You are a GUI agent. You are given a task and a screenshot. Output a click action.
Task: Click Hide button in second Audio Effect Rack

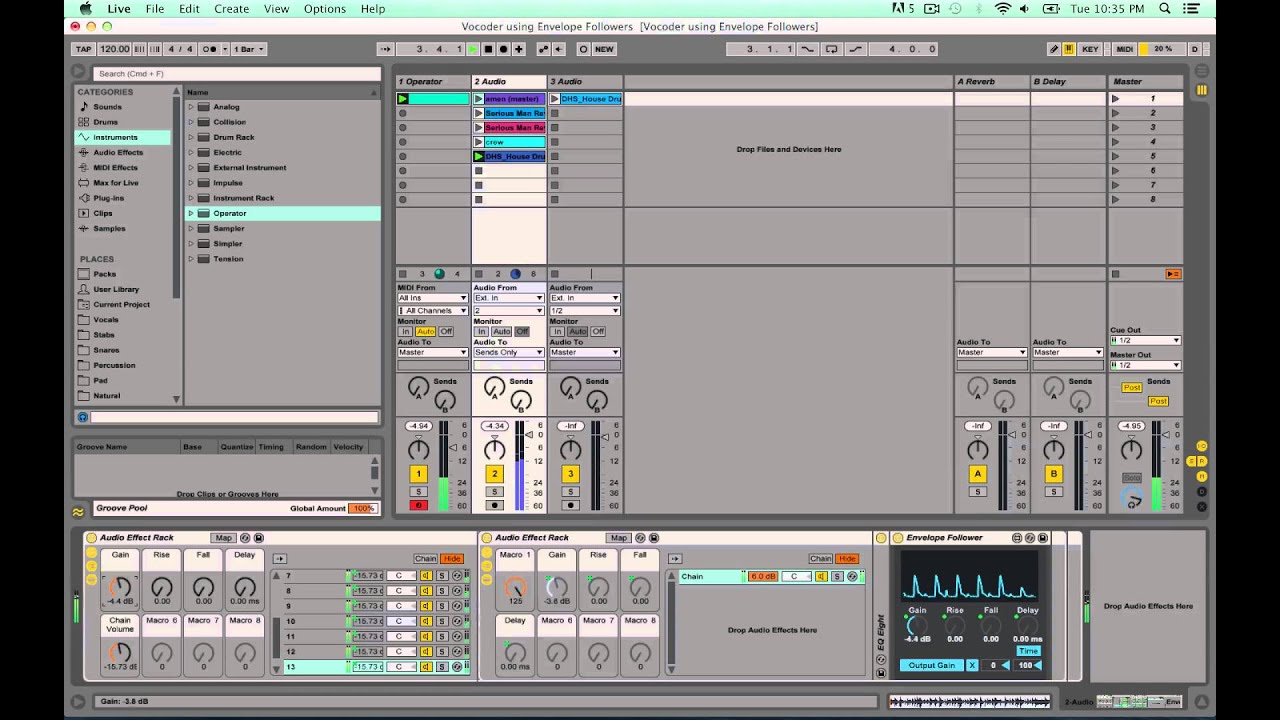[848, 559]
